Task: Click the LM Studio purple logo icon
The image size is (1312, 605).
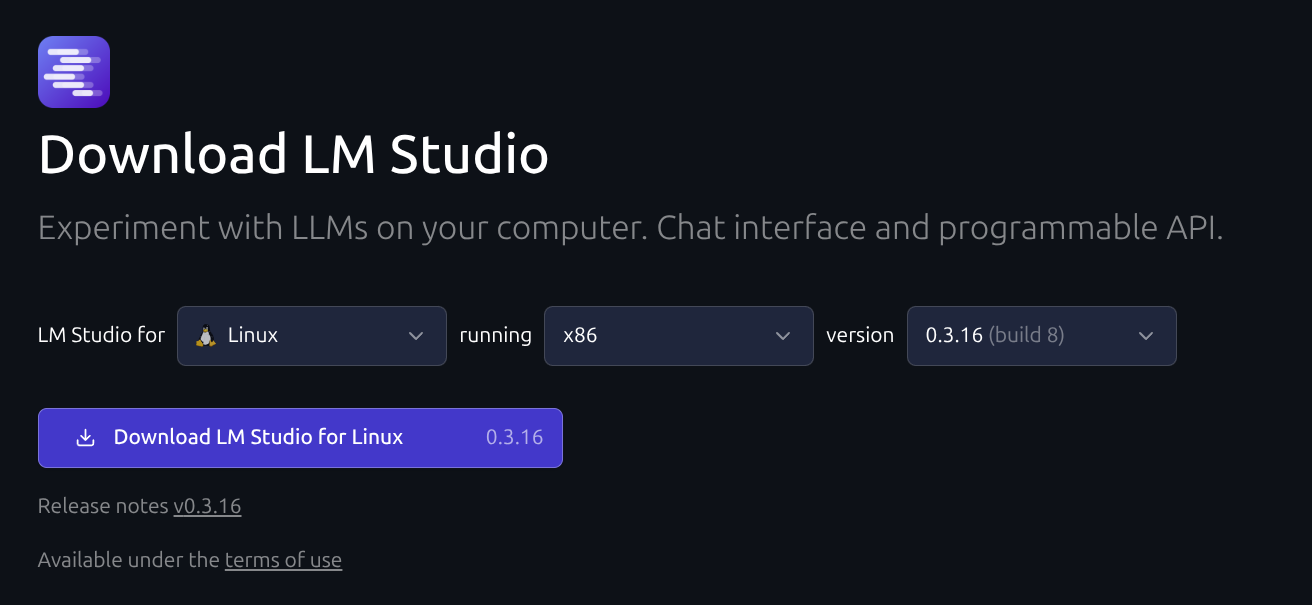Action: (x=74, y=71)
